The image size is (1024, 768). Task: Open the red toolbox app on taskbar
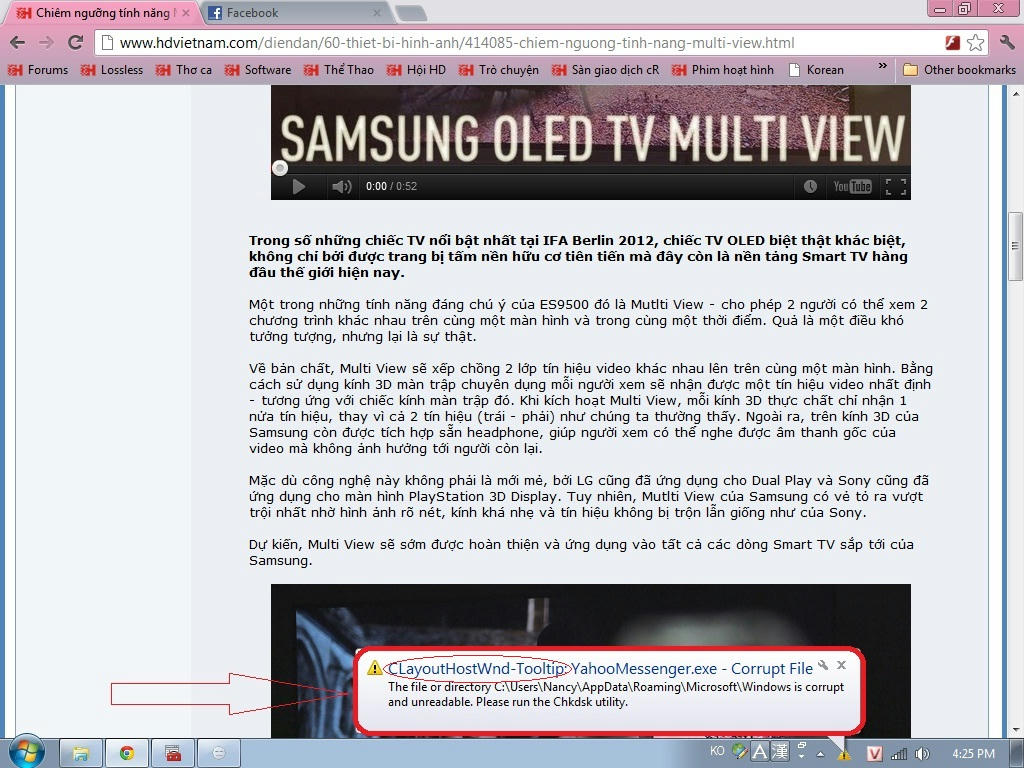pyautogui.click(x=172, y=754)
